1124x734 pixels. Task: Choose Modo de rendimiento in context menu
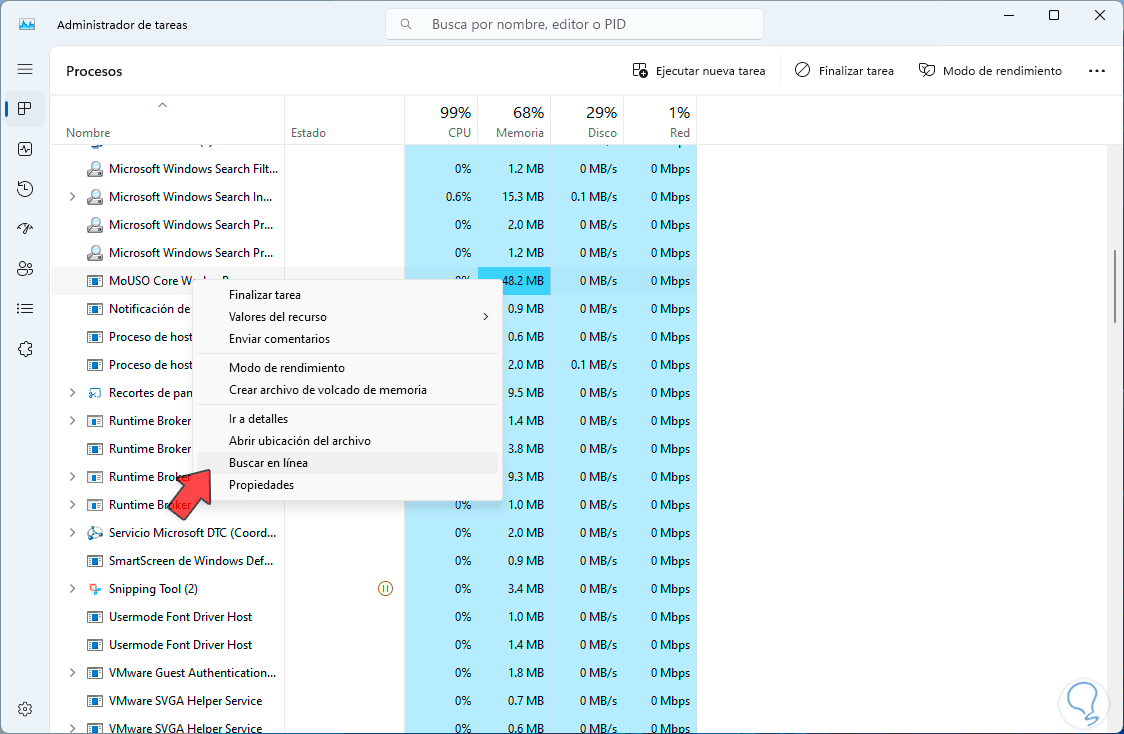[347, 368]
